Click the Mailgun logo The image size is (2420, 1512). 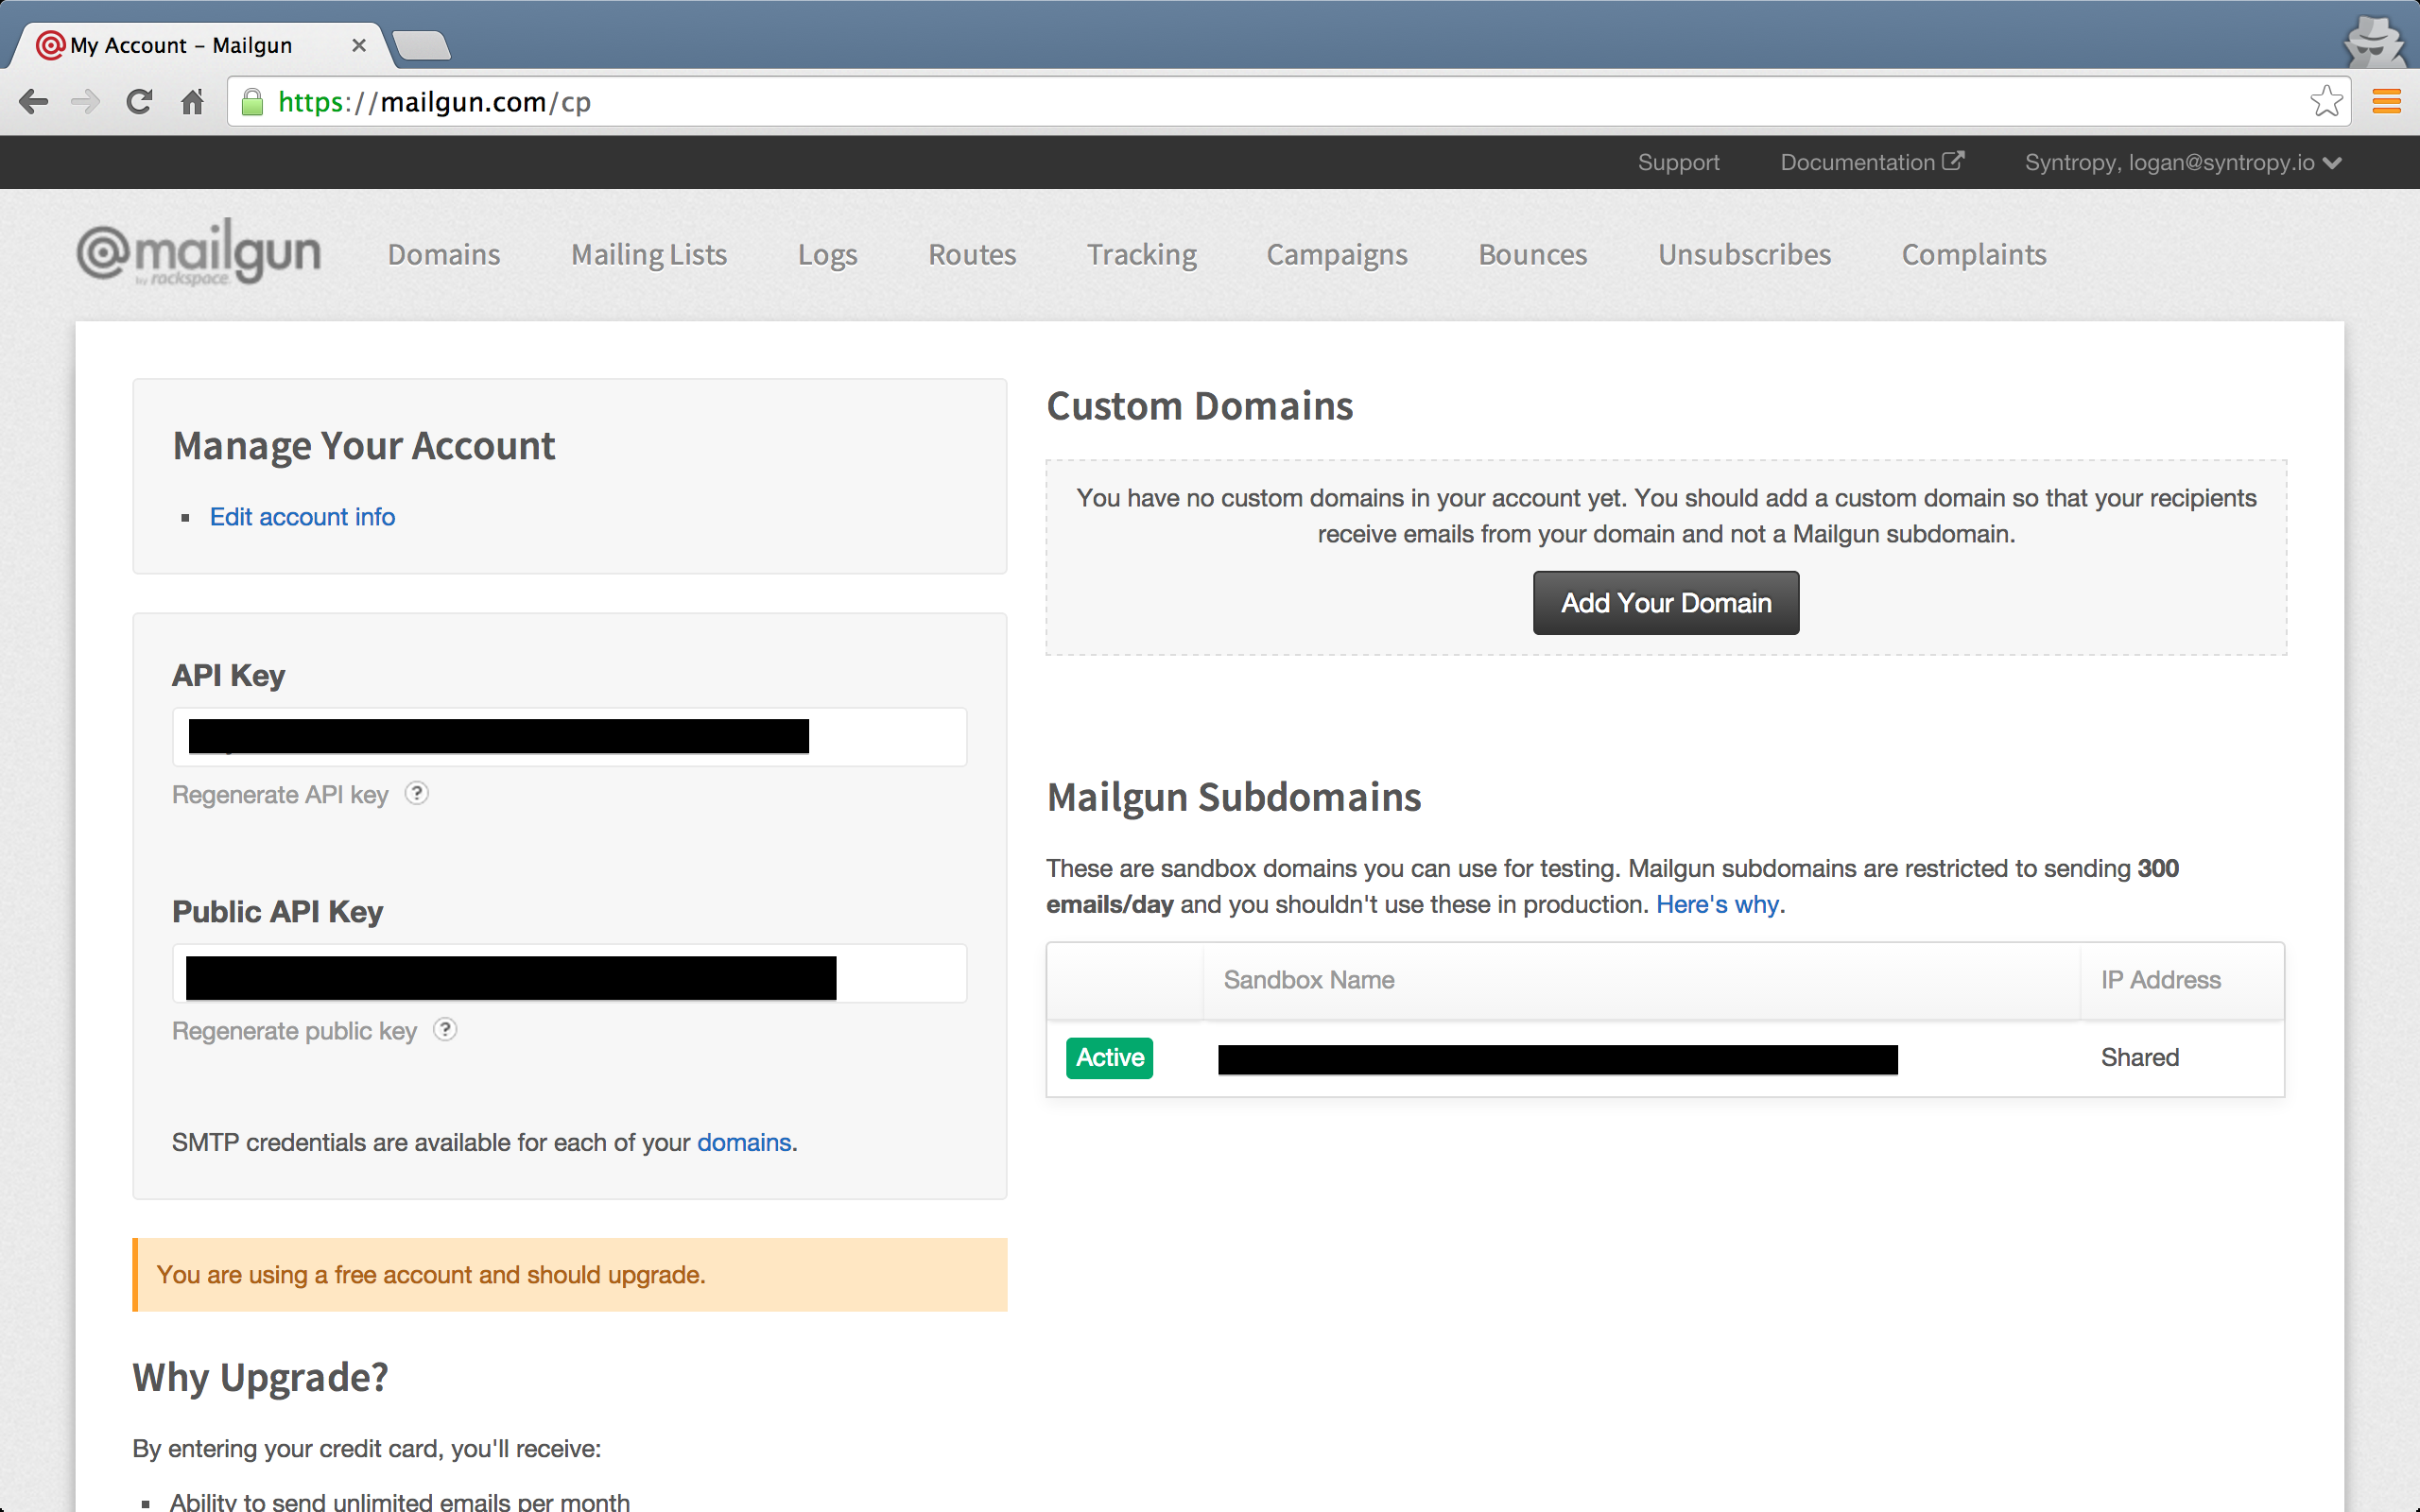click(199, 253)
